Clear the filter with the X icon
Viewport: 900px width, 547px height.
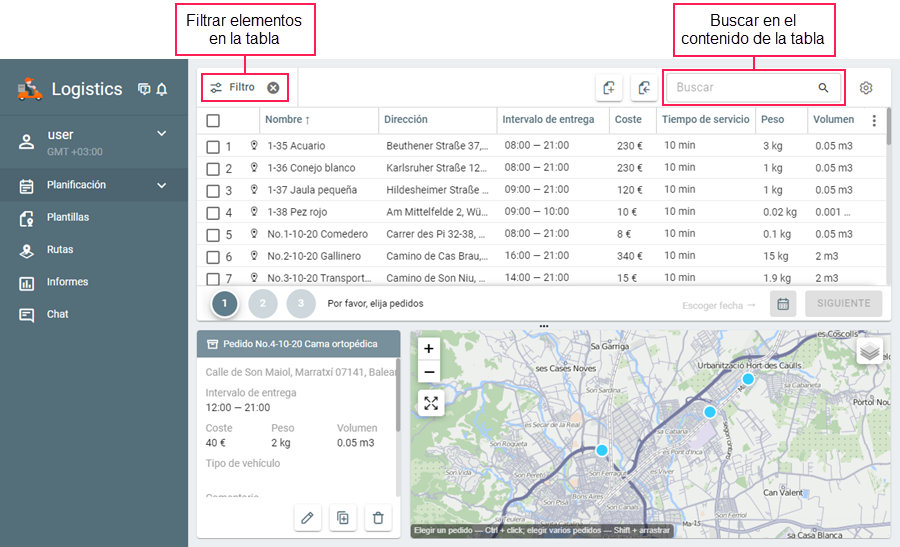273,87
